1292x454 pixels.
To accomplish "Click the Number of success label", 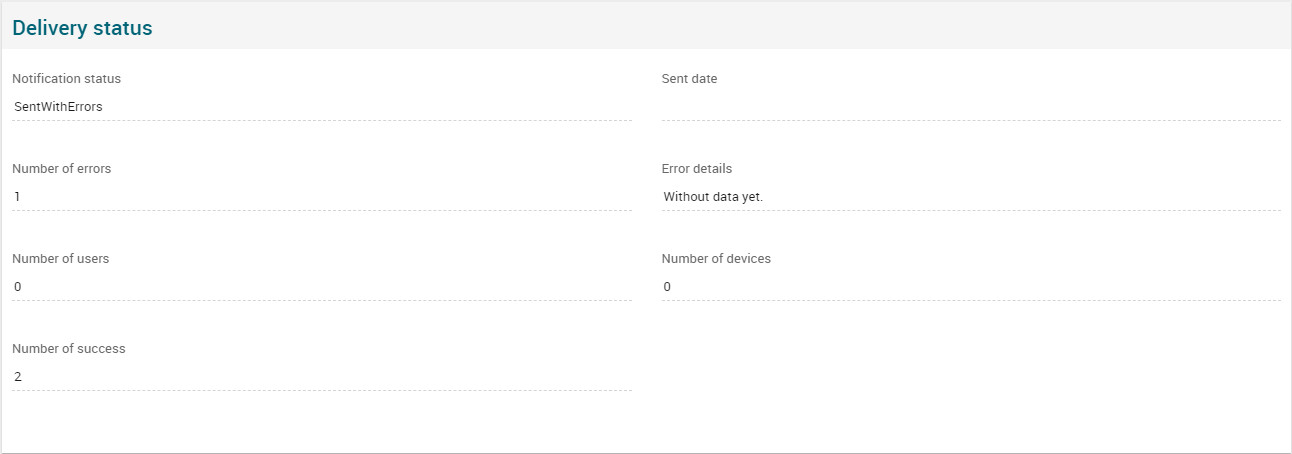I will coord(68,348).
